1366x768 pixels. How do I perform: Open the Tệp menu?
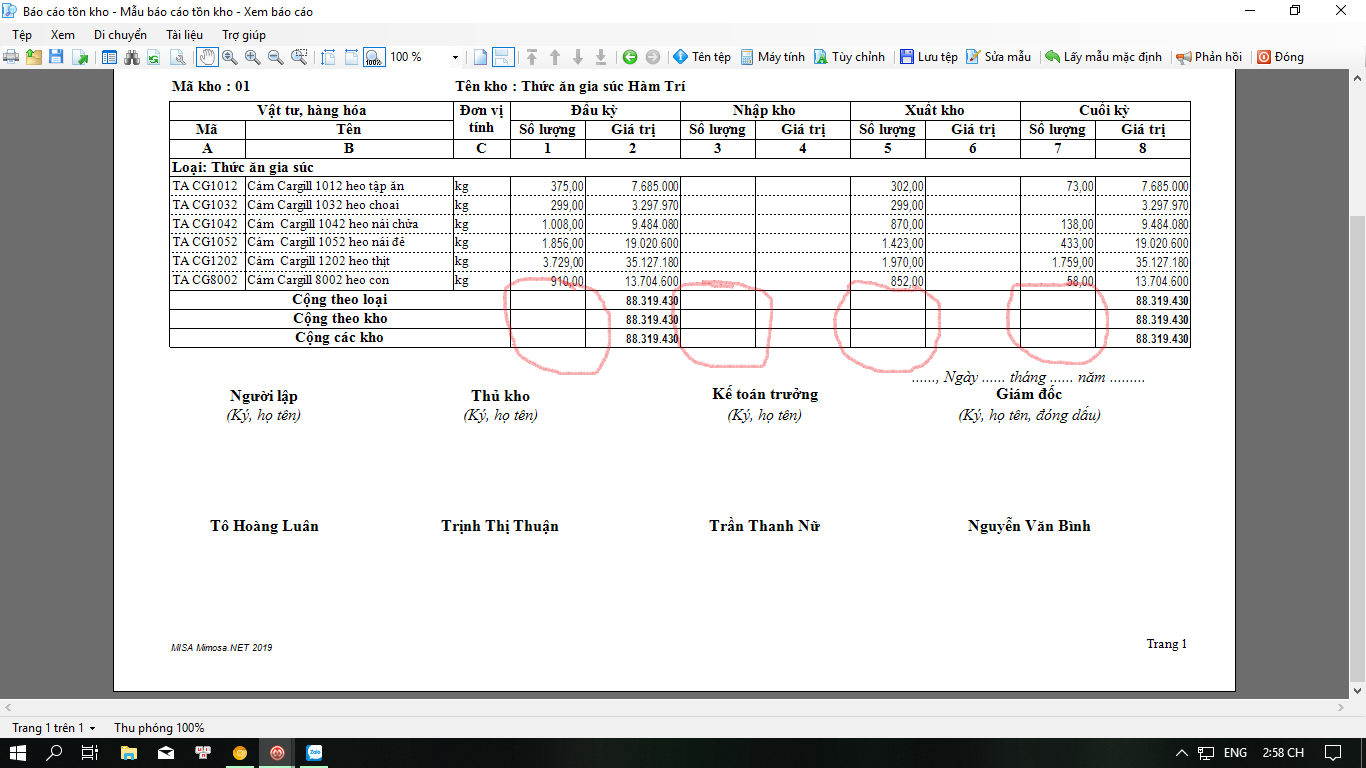[22, 34]
